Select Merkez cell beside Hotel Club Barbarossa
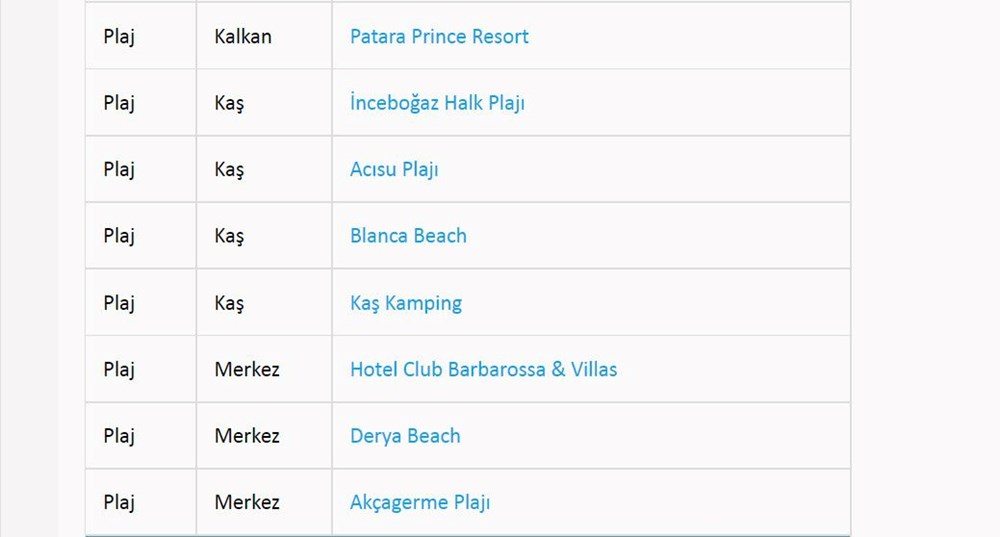The width and height of the screenshot is (1000, 537). pos(247,369)
